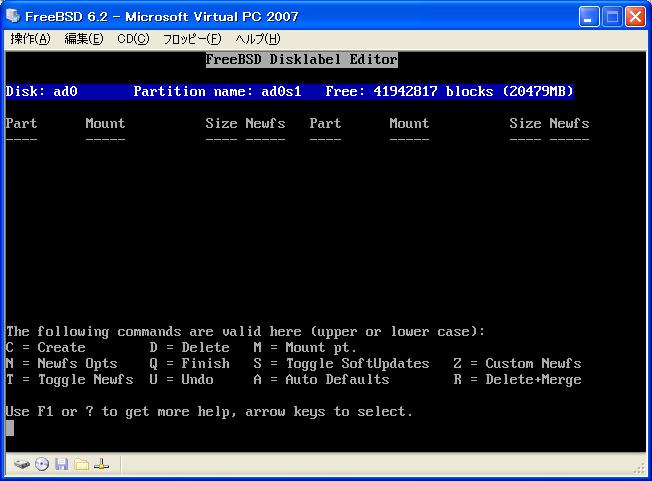The width and height of the screenshot is (652, 481).
Task: Click 'Partition name: ad0s1' text
Action: (217, 91)
